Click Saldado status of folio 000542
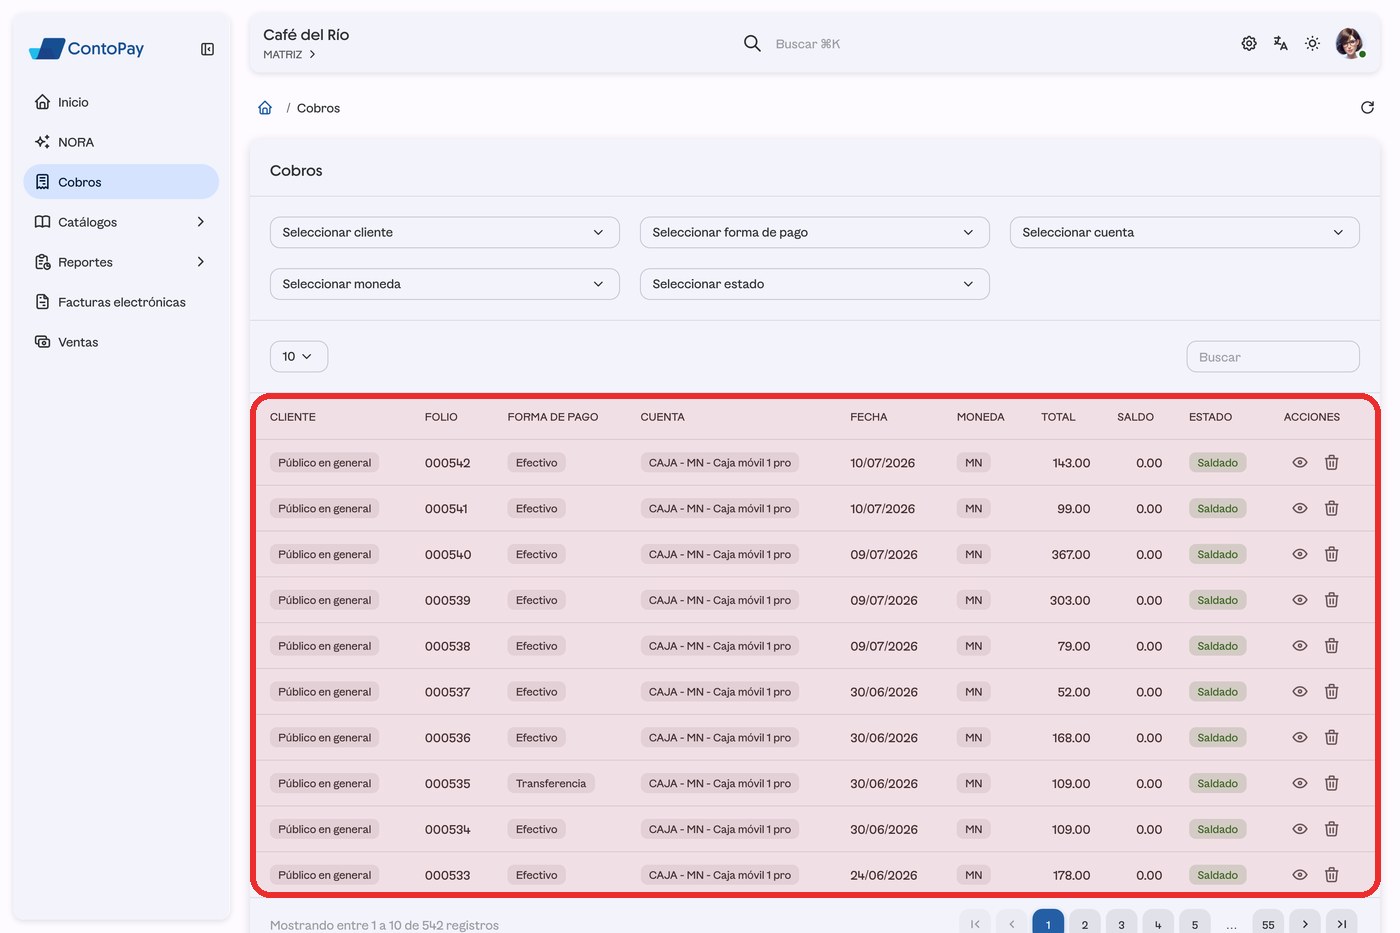1400x933 pixels. pos(1217,463)
